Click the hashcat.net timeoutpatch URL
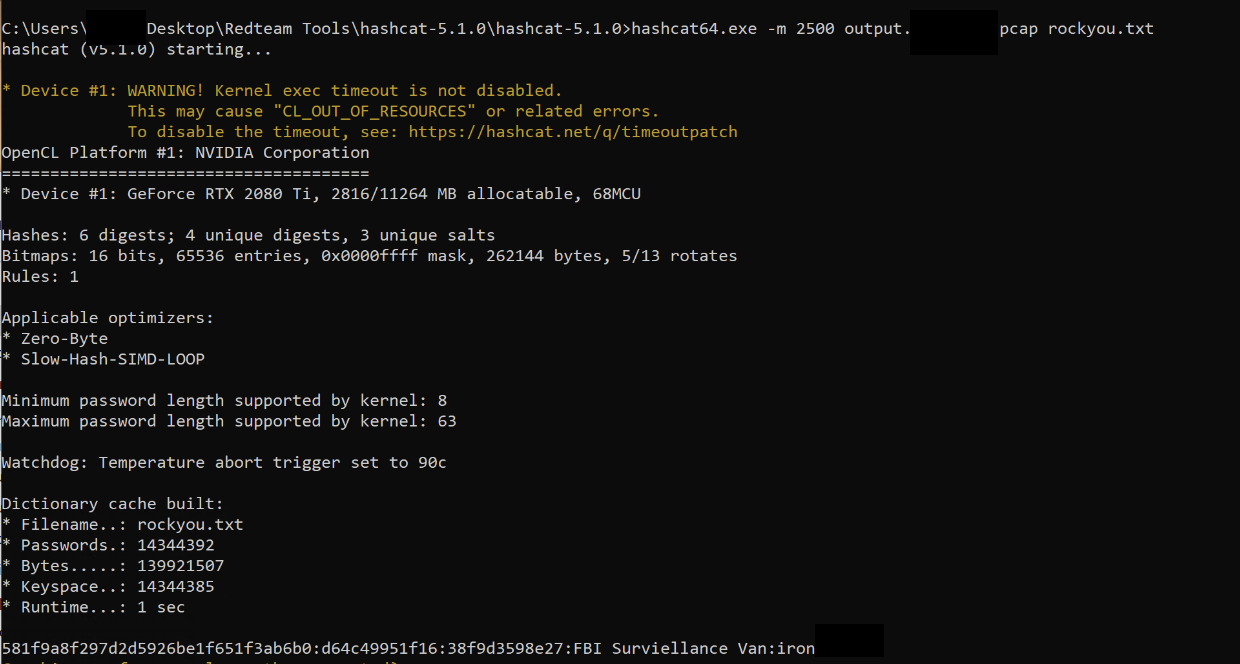Image resolution: width=1240 pixels, height=664 pixels. 573,132
